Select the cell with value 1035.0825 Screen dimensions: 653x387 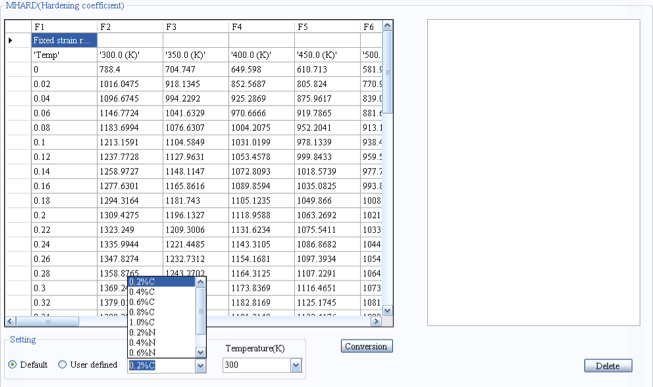point(327,186)
